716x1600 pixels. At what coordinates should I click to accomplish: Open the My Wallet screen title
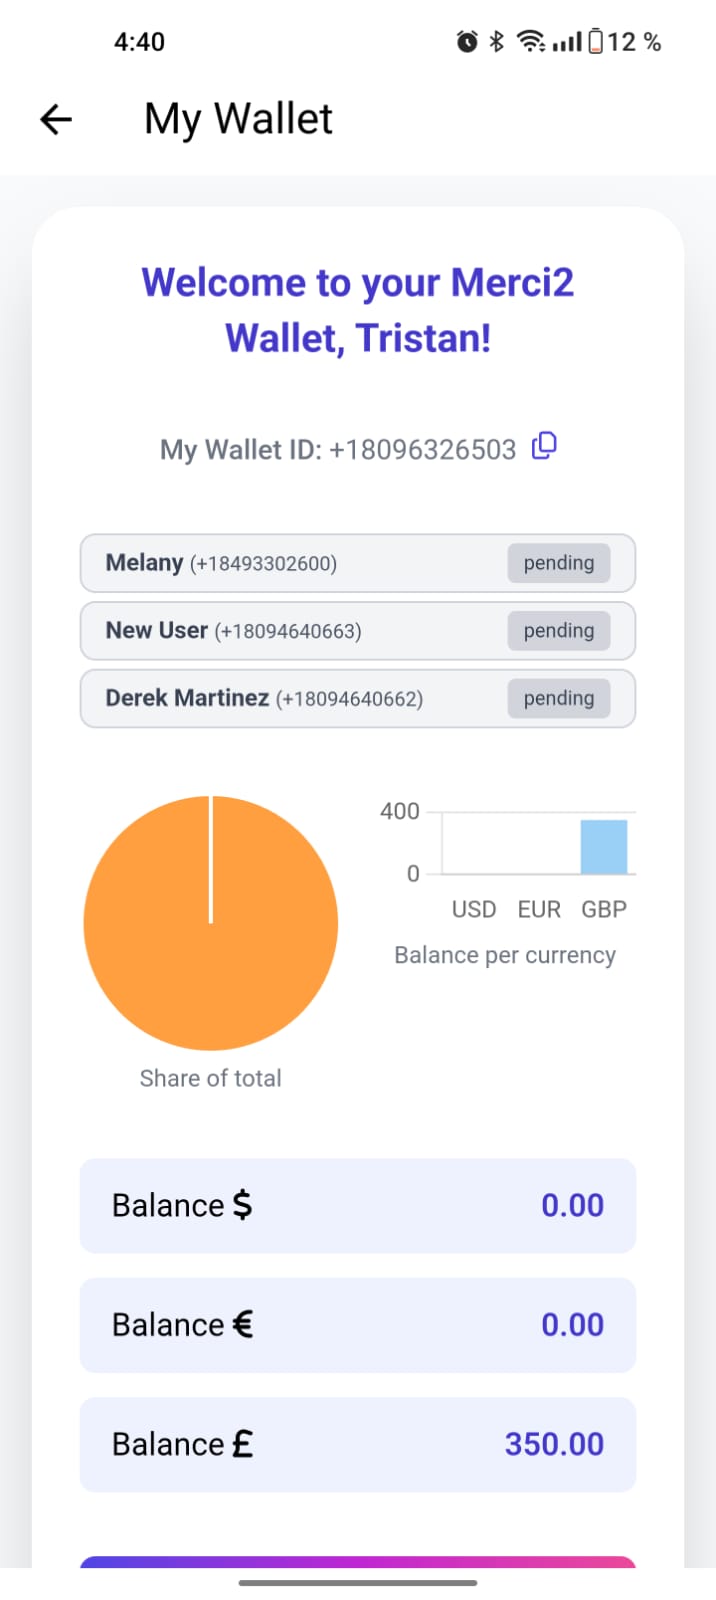(237, 118)
